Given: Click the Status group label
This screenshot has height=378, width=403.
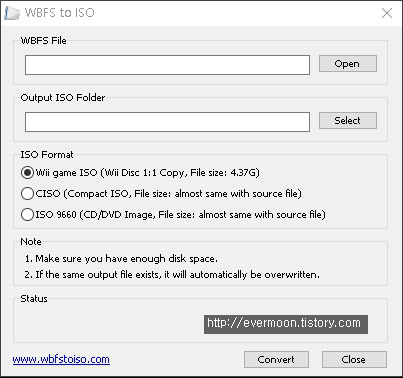Looking at the screenshot, I should point(34,298).
